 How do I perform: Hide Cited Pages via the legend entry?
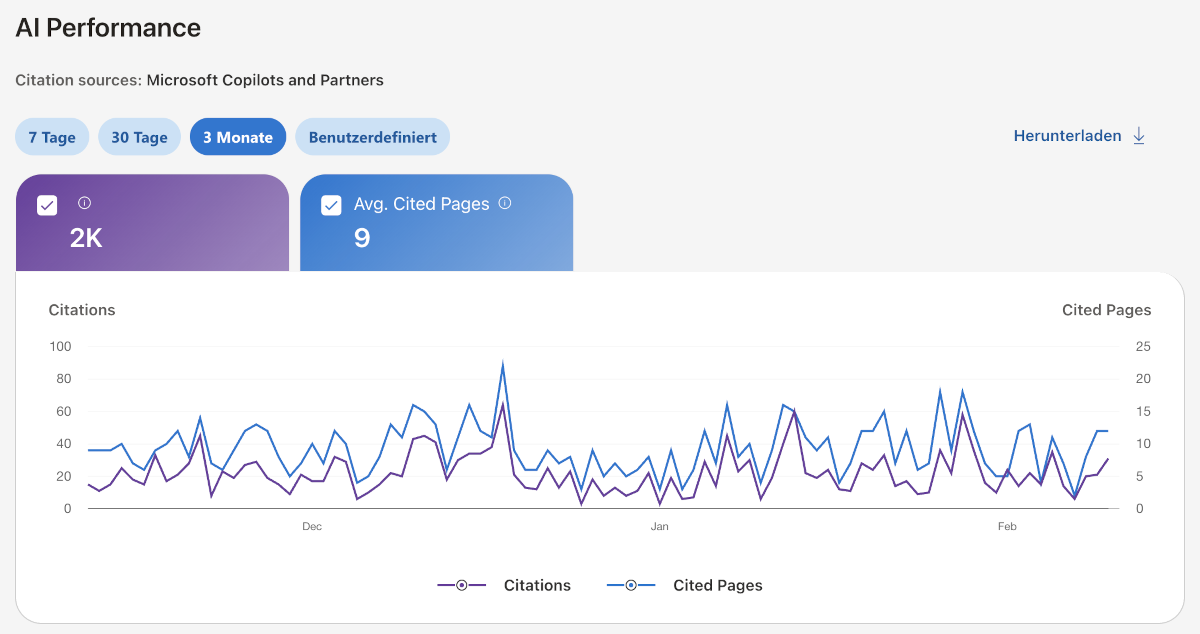(717, 585)
